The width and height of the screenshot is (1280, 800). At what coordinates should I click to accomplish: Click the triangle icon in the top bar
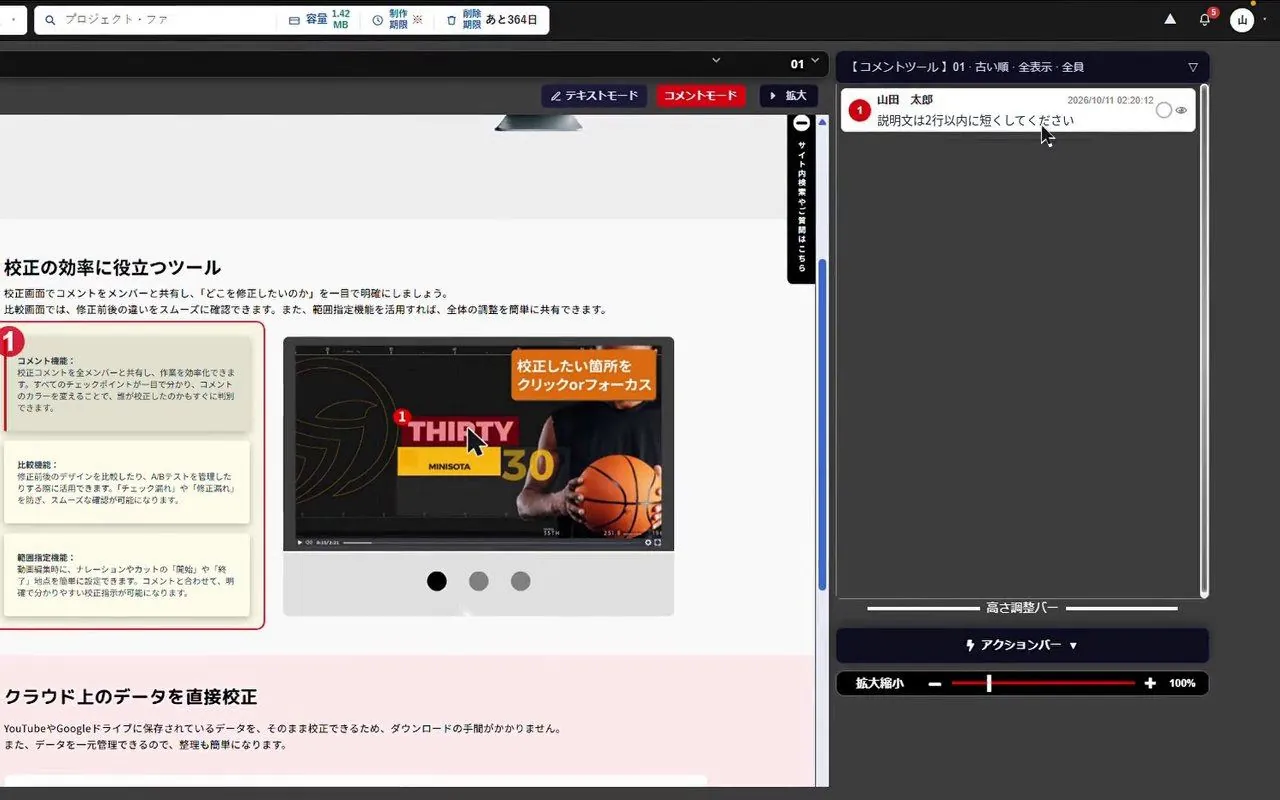click(1170, 19)
